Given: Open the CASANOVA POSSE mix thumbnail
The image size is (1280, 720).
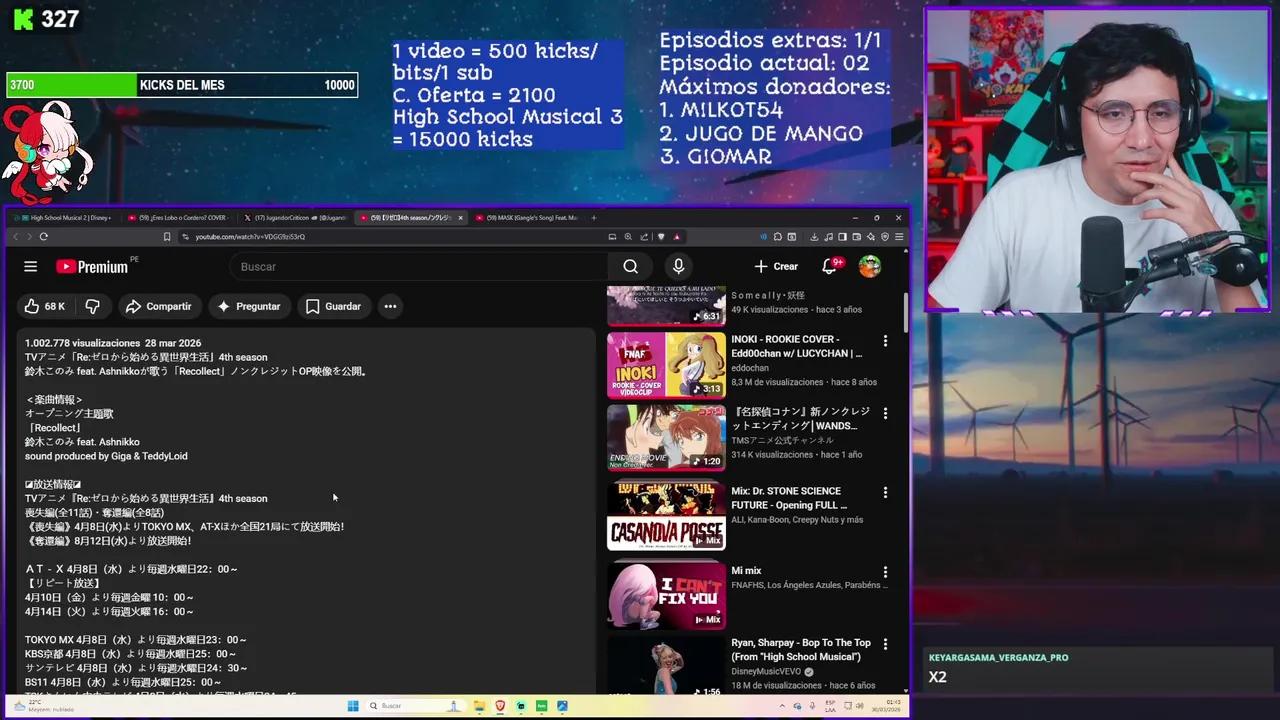Looking at the screenshot, I should click(x=666, y=516).
